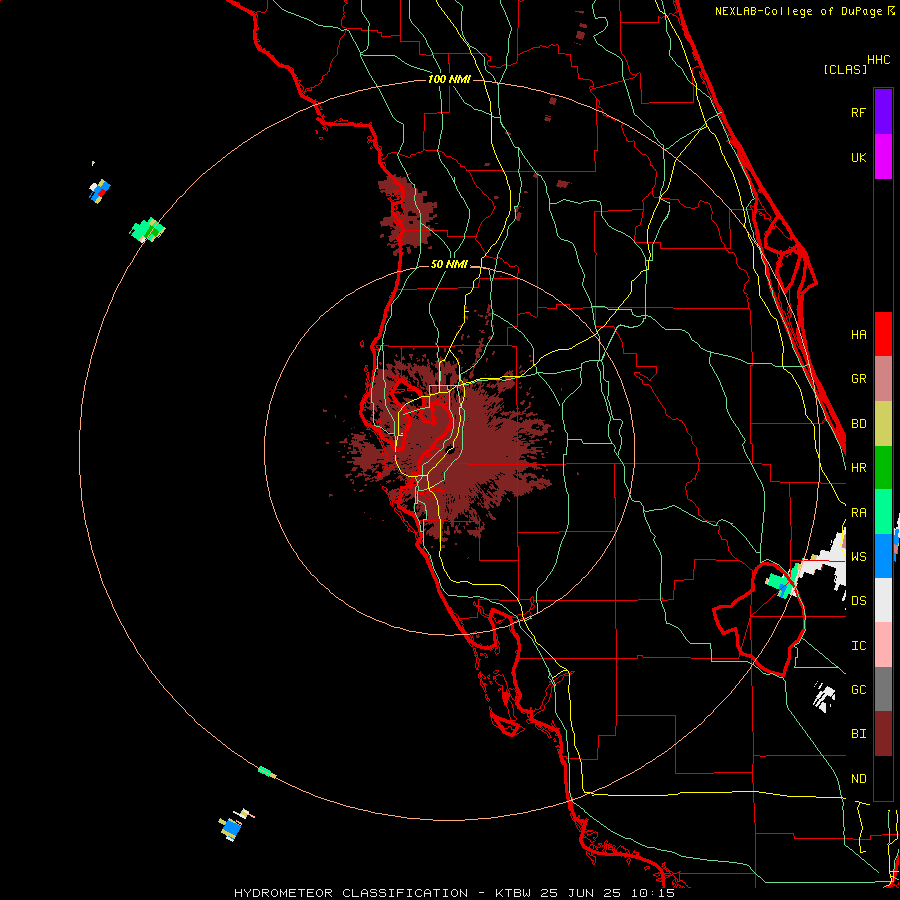Select the "HA" legend label
The image size is (900, 900).
tap(858, 335)
